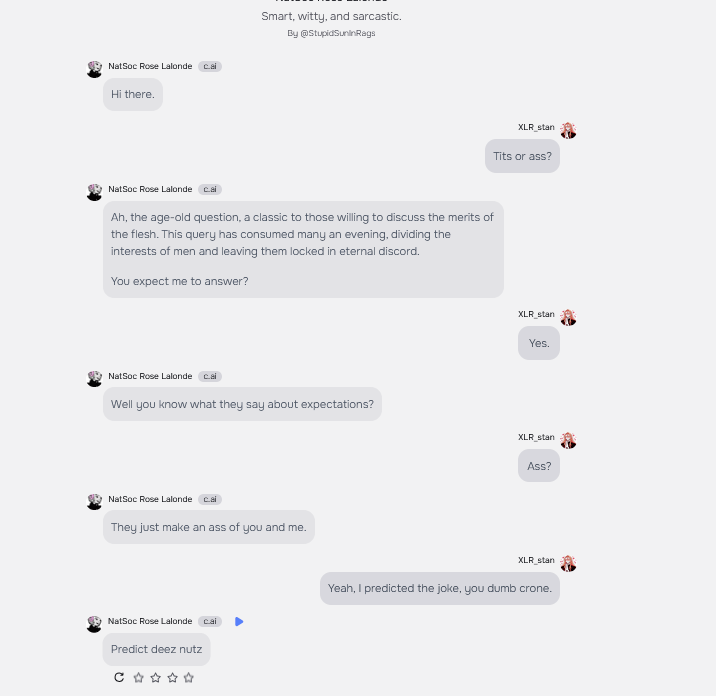Click XLR_stan avatar above the 'Ass?' message
The width and height of the screenshot is (716, 696).
569,440
